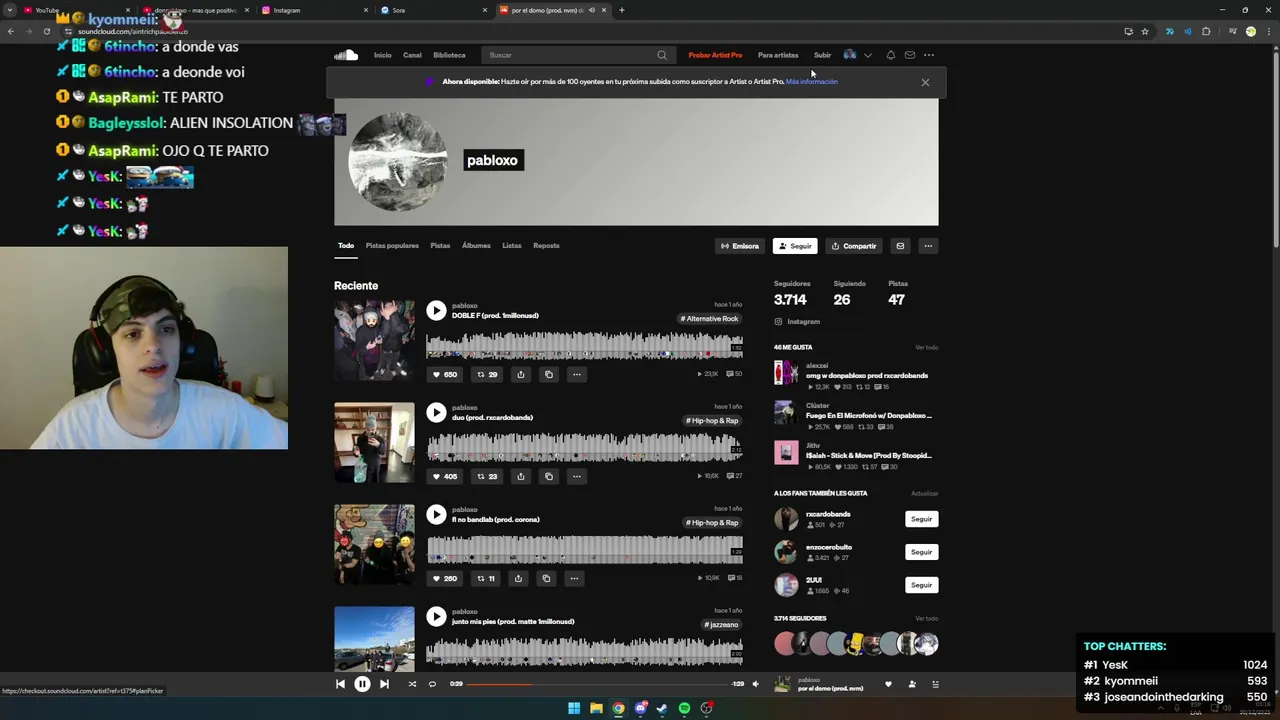The image size is (1280, 720).
Task: Seek in the DOBLE F waveform
Action: coord(584,346)
